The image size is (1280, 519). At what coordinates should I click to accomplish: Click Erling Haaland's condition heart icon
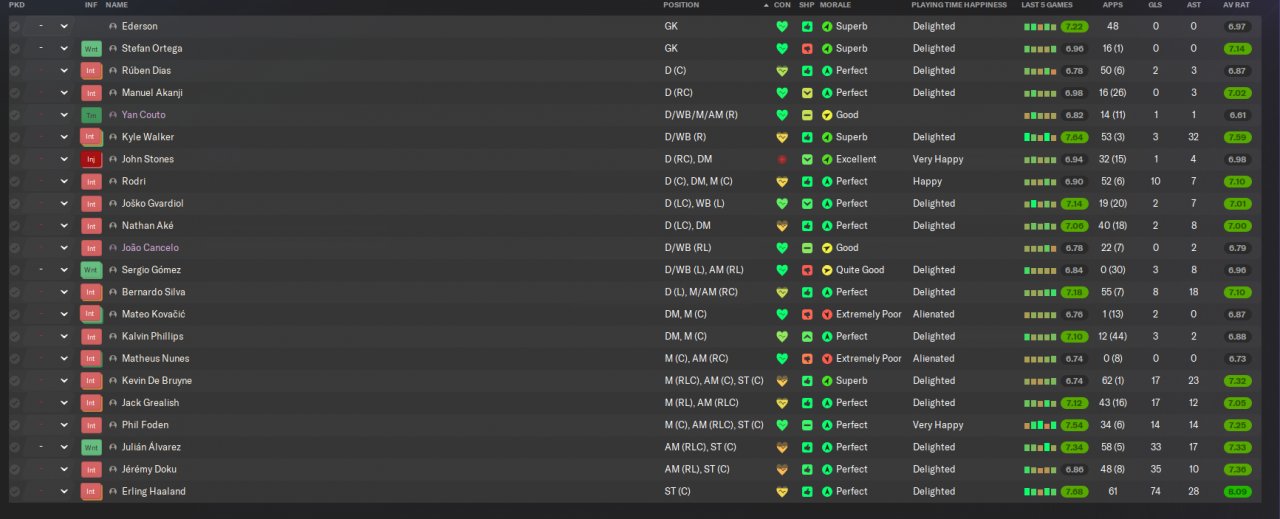(782, 491)
